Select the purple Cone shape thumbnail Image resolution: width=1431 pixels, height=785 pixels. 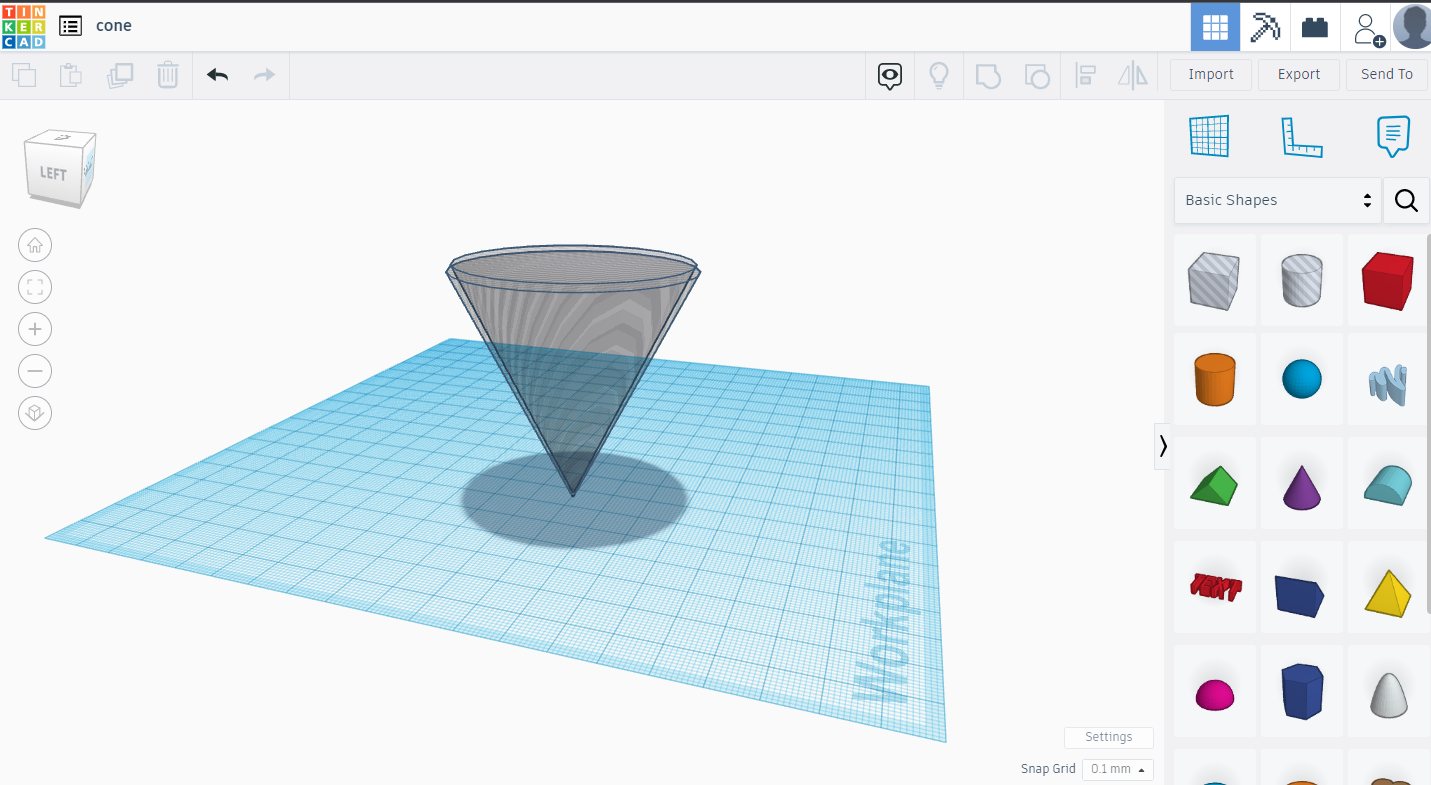[x=1301, y=483]
